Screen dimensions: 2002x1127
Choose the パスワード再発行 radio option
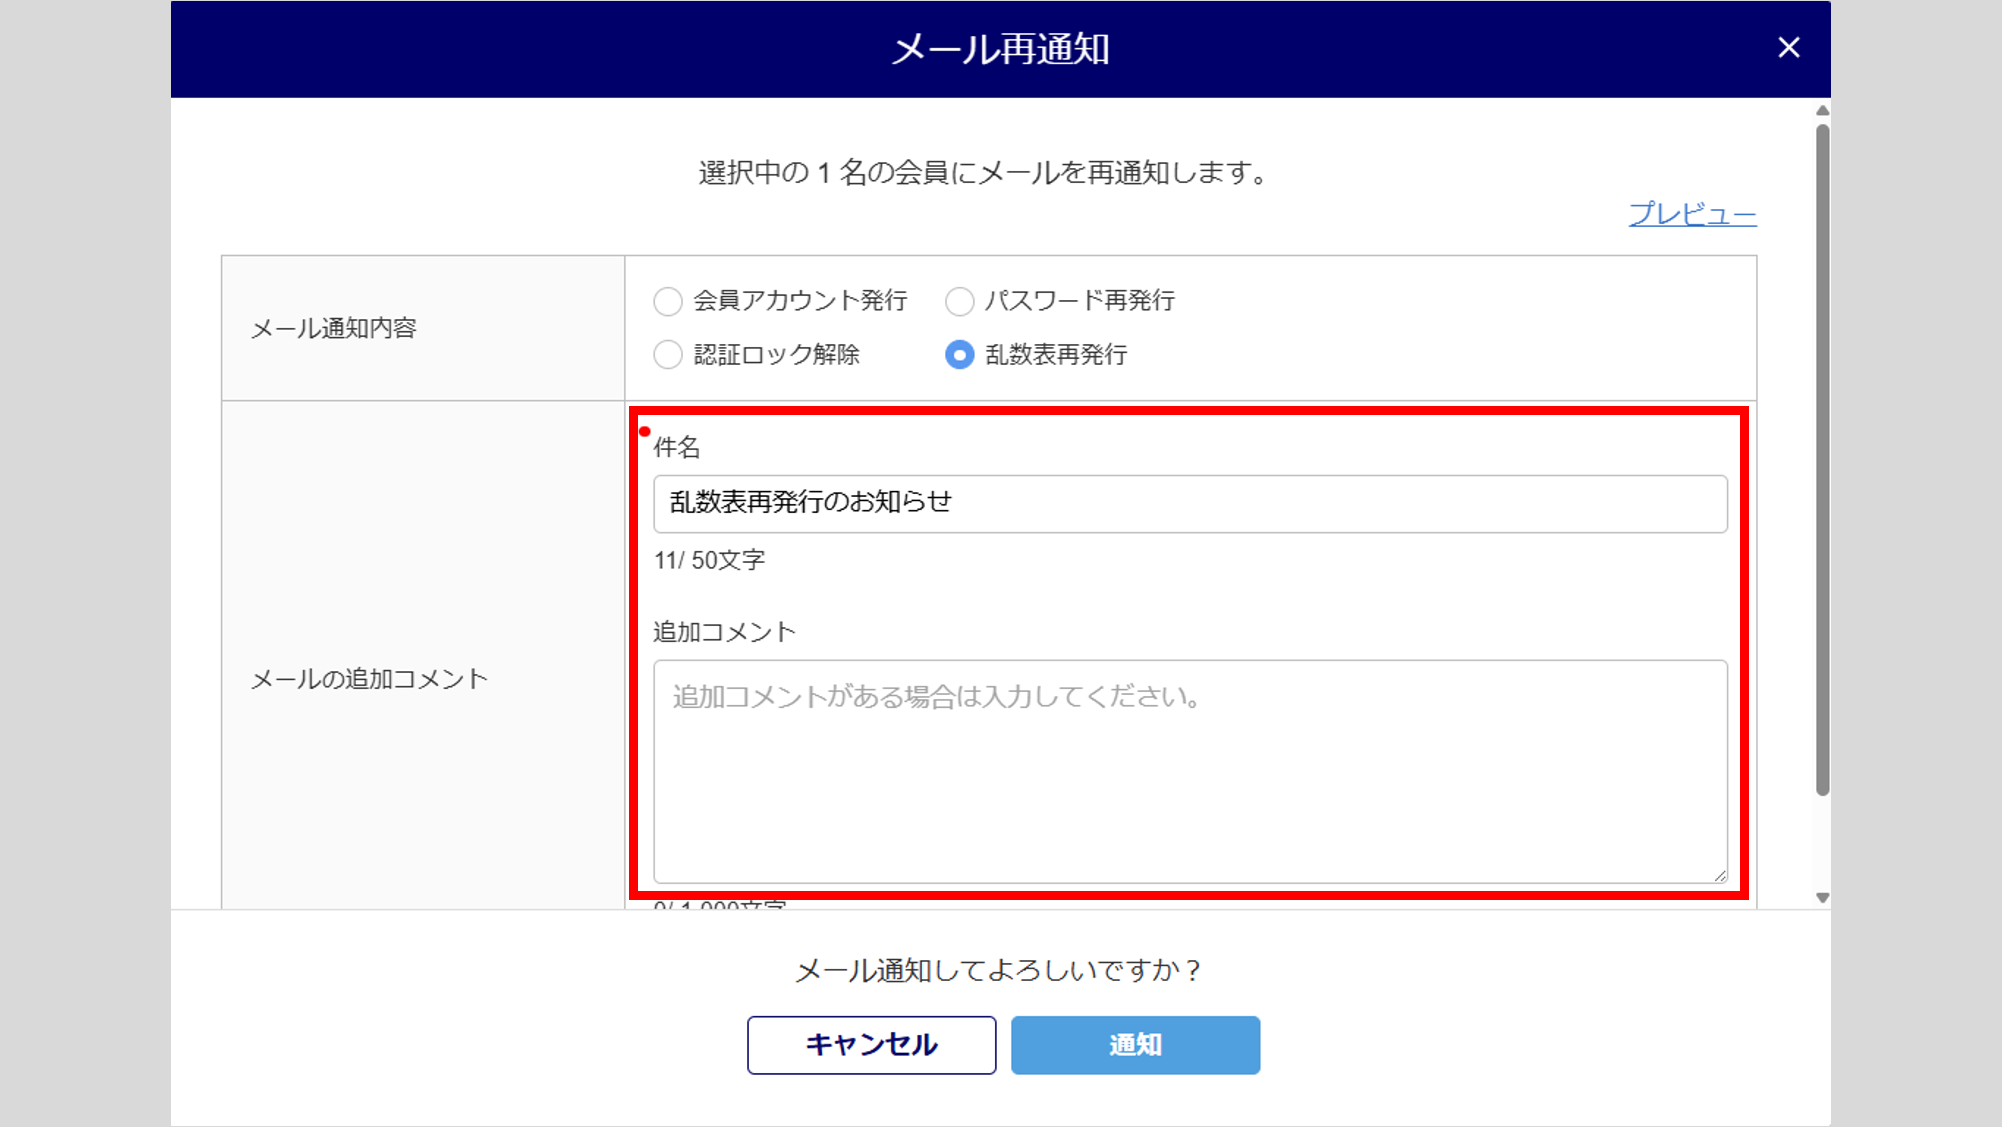[959, 301]
